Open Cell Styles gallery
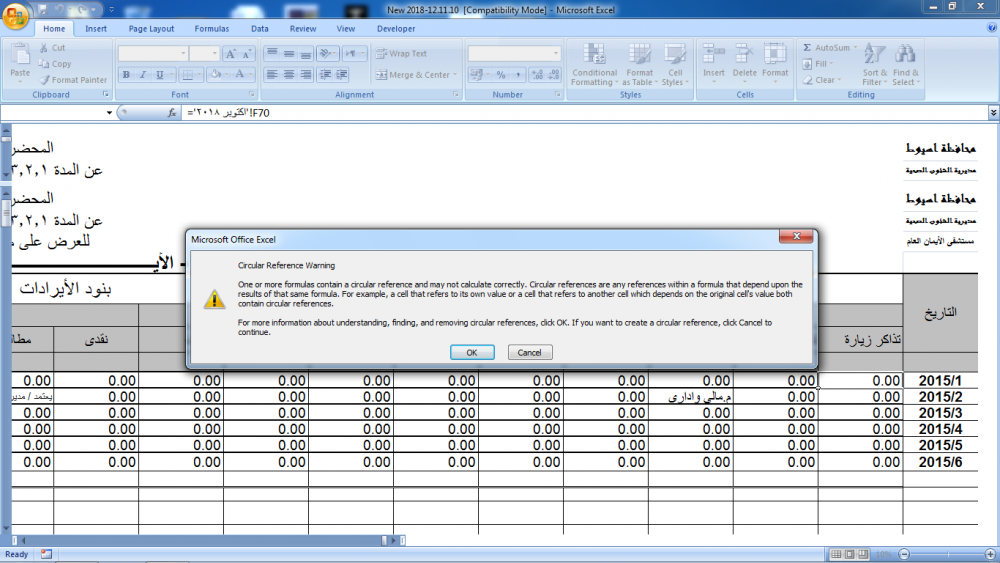 (675, 64)
